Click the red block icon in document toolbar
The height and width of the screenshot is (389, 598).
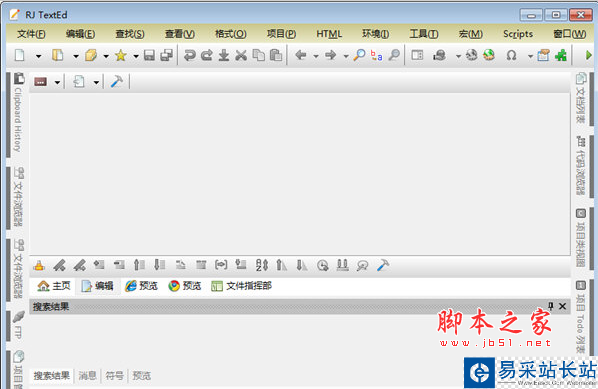coord(40,82)
